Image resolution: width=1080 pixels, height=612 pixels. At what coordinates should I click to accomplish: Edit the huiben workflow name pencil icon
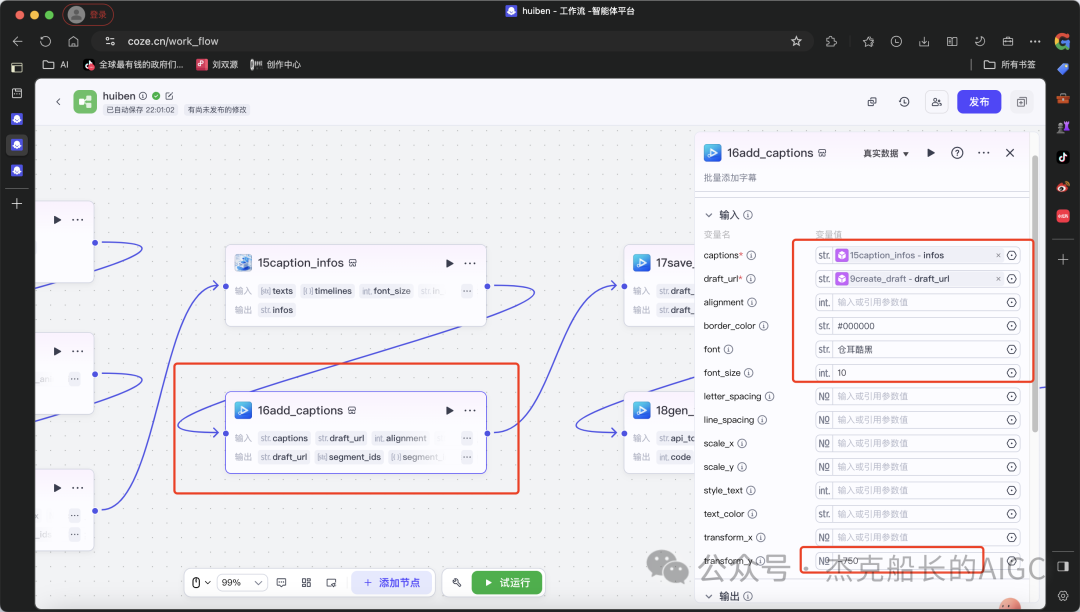[169, 96]
